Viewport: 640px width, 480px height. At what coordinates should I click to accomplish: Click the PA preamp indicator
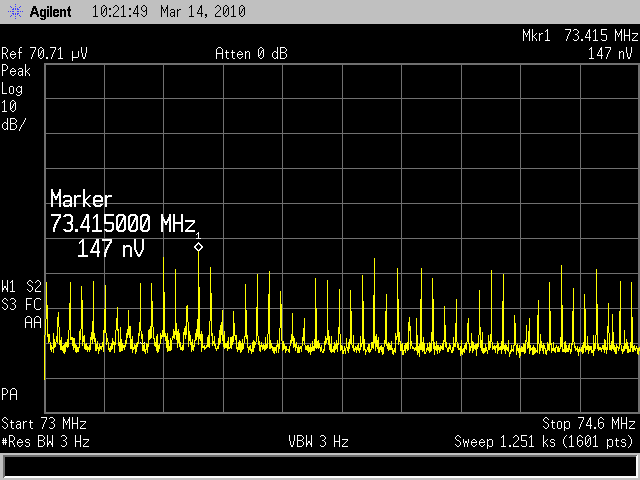pyautogui.click(x=11, y=392)
